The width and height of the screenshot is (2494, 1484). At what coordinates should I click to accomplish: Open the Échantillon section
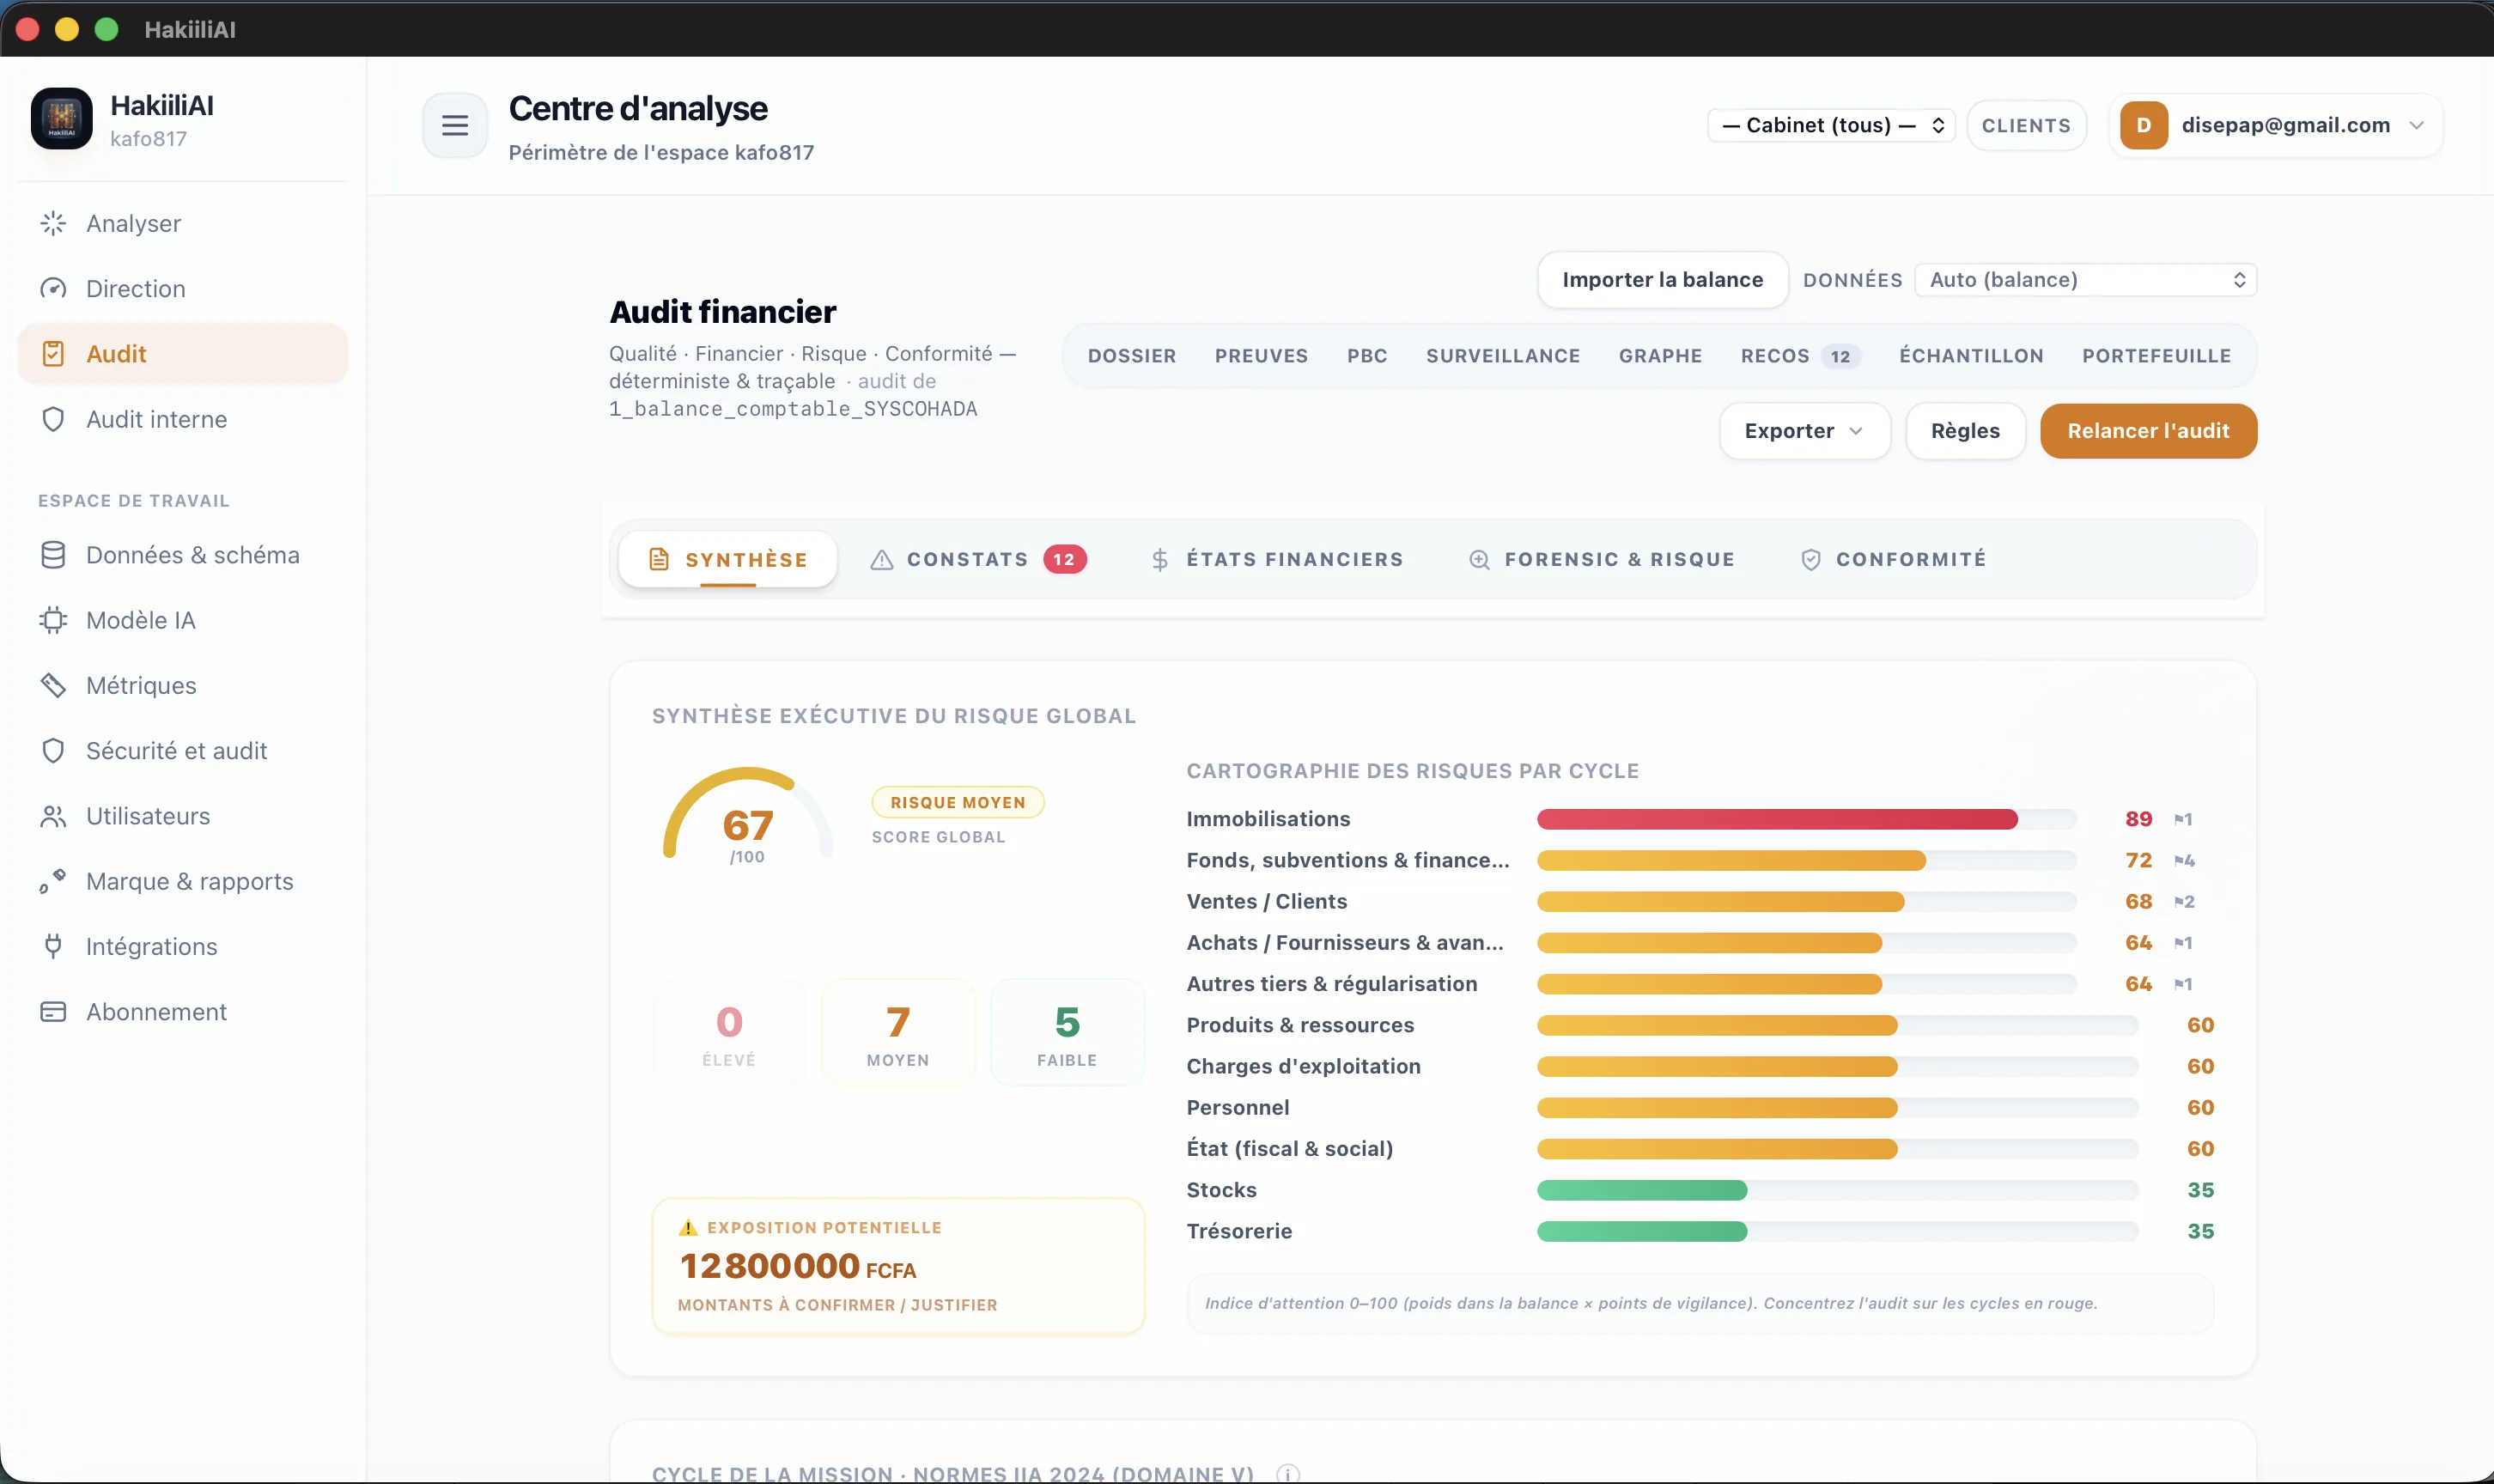(x=1971, y=356)
